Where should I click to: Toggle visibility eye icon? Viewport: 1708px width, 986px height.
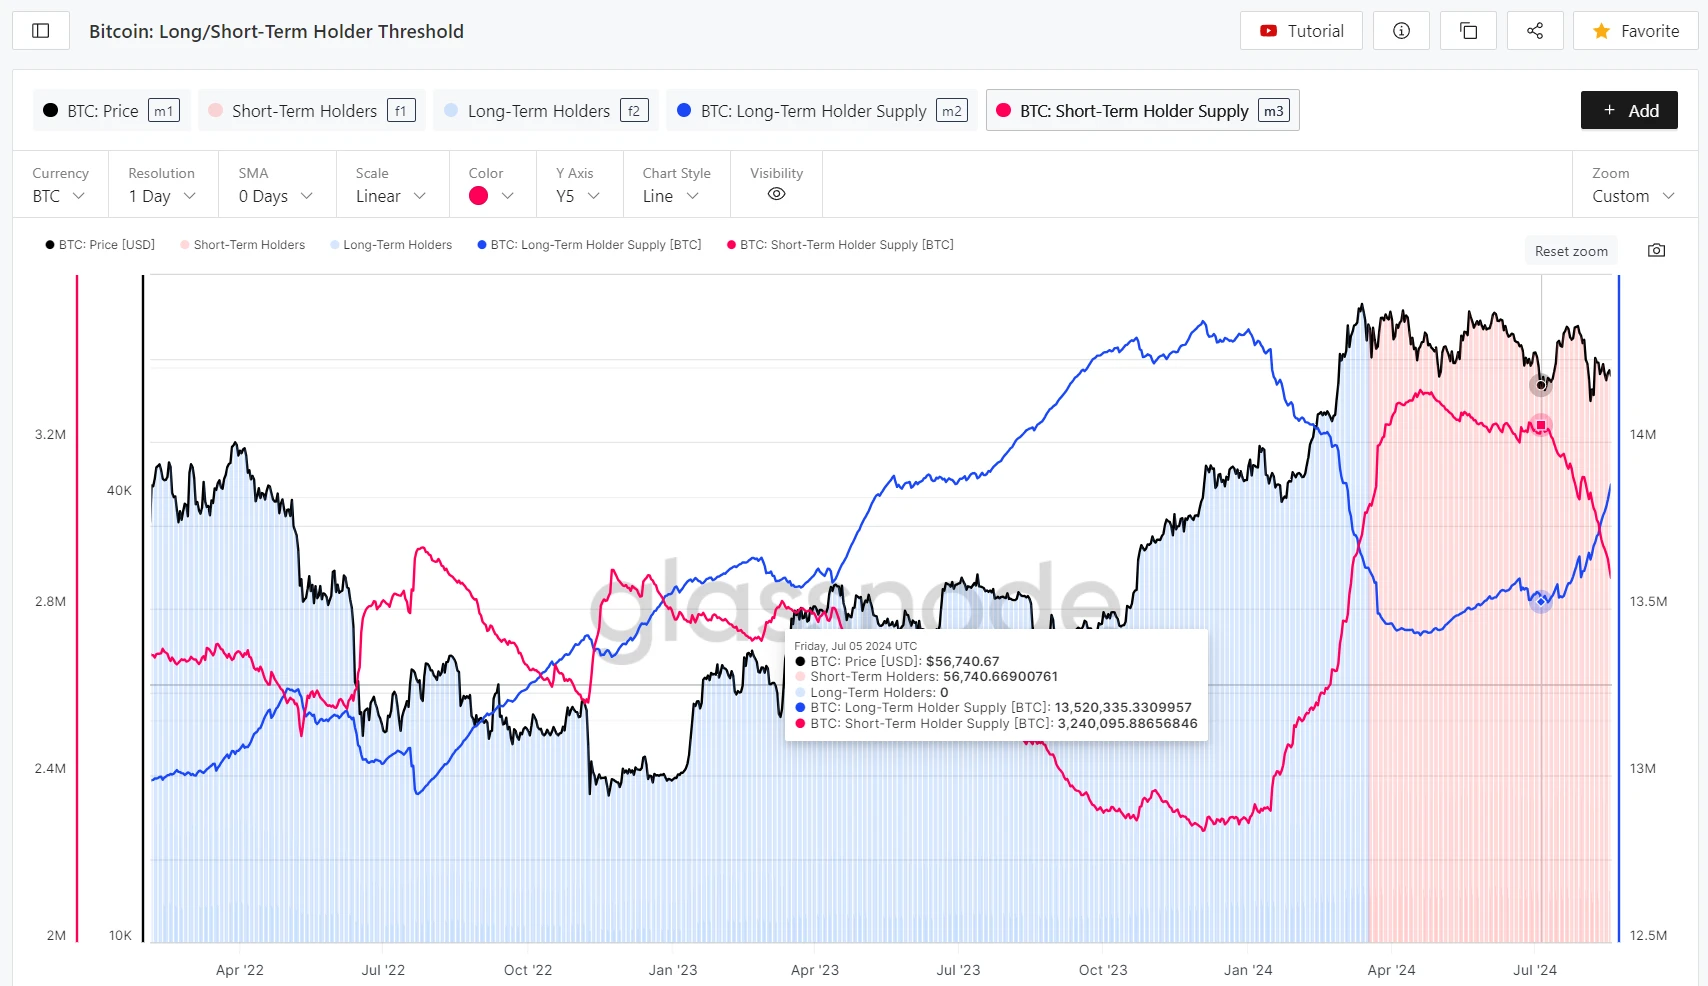click(776, 194)
